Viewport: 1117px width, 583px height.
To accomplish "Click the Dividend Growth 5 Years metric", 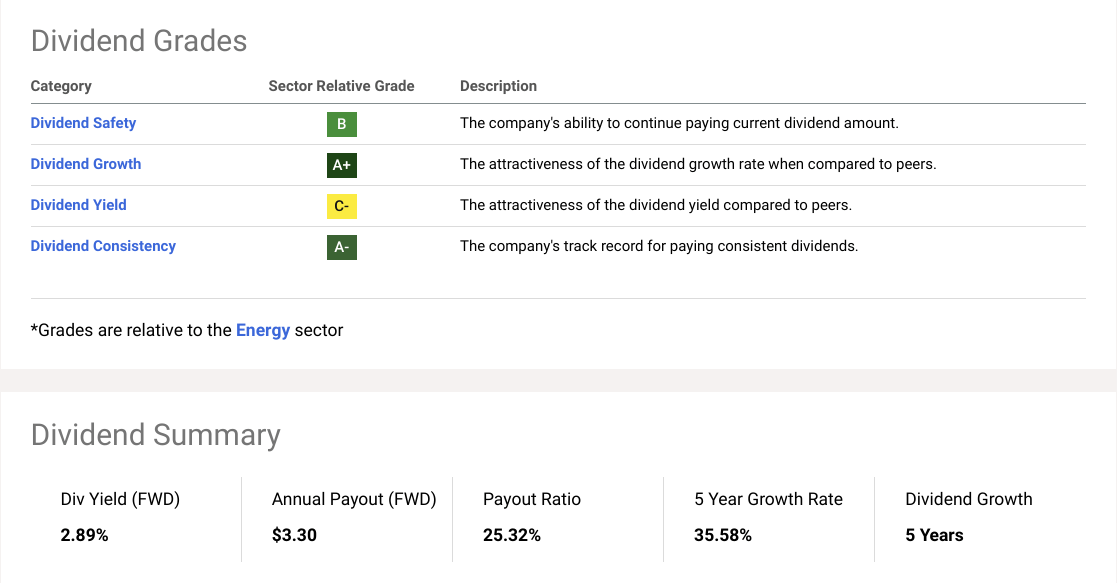I will 968,499.
